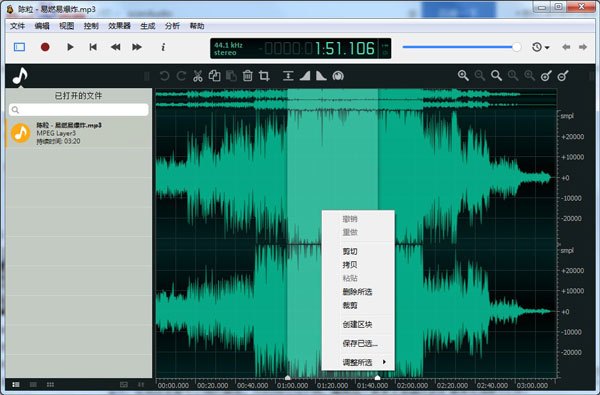600x395 pixels.
Task: Click the overview waveform strip at top
Action: (x=356, y=99)
